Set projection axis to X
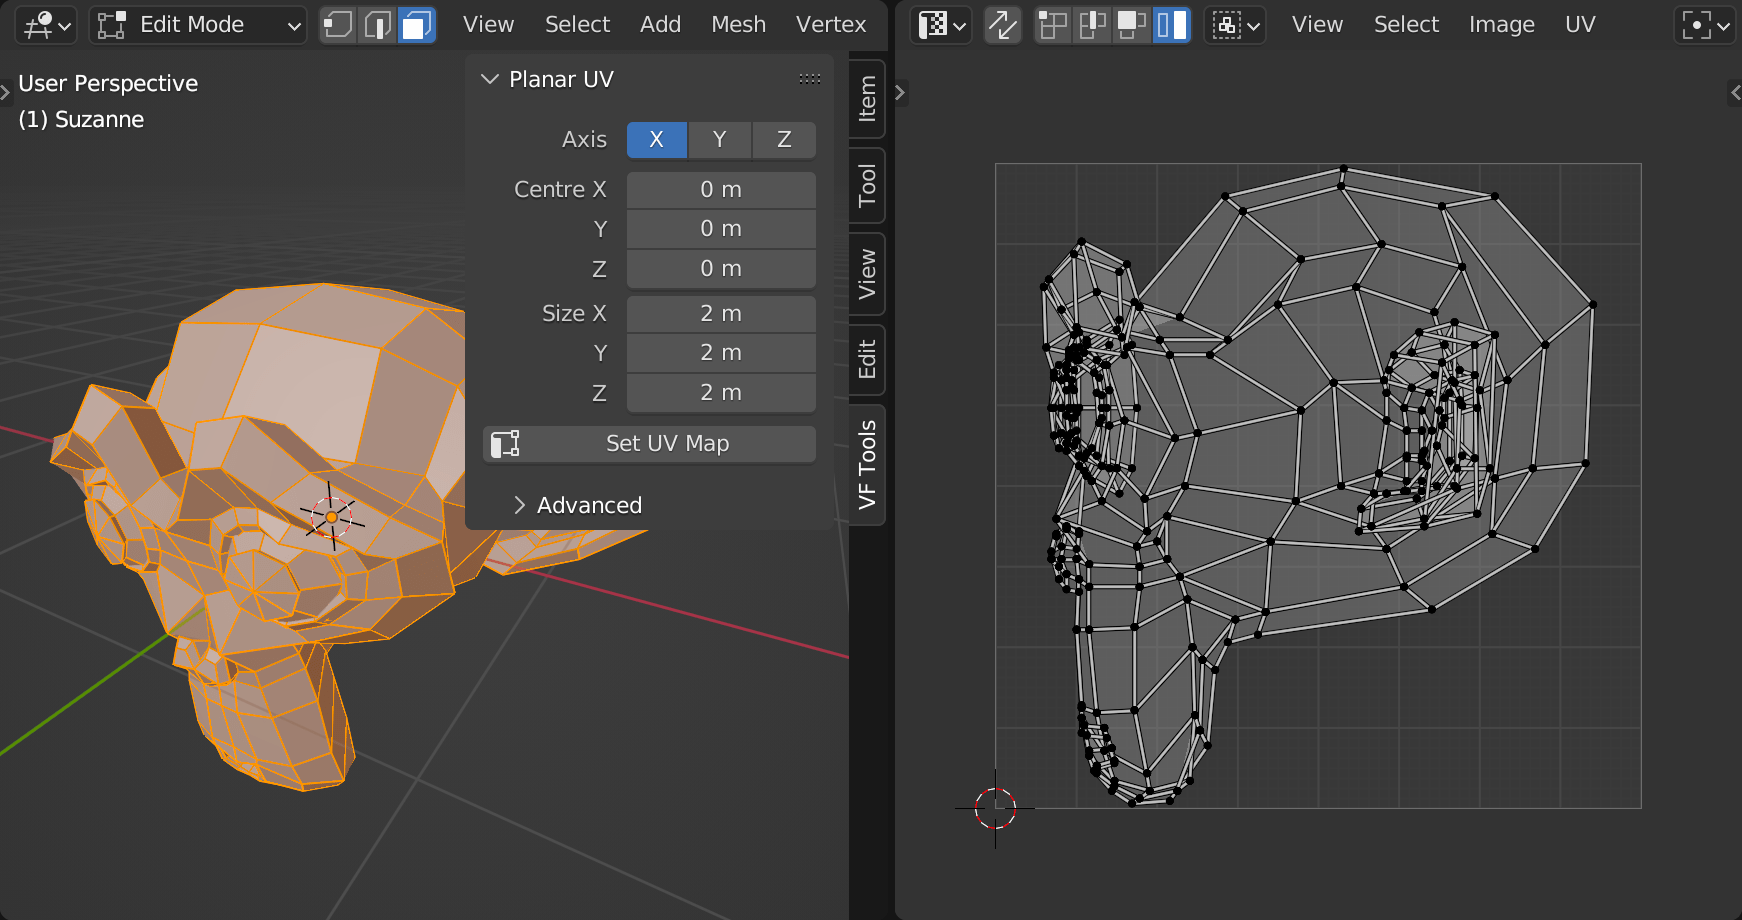1742x920 pixels. click(657, 140)
